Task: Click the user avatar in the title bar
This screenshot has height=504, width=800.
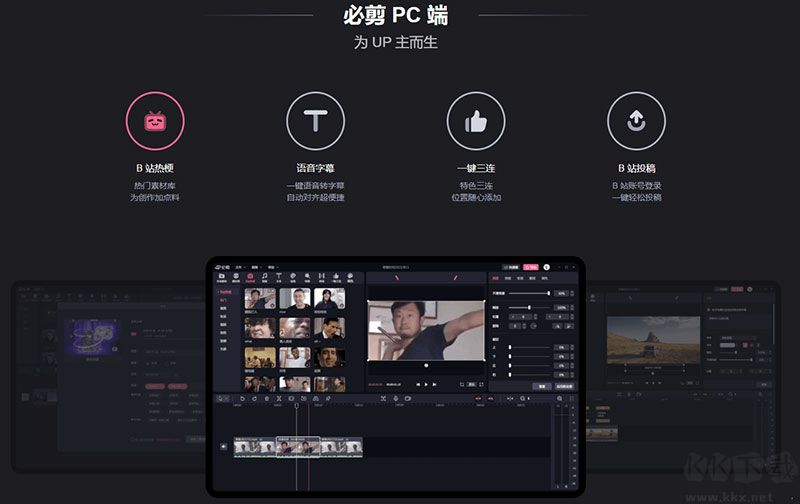Action: 546,267
